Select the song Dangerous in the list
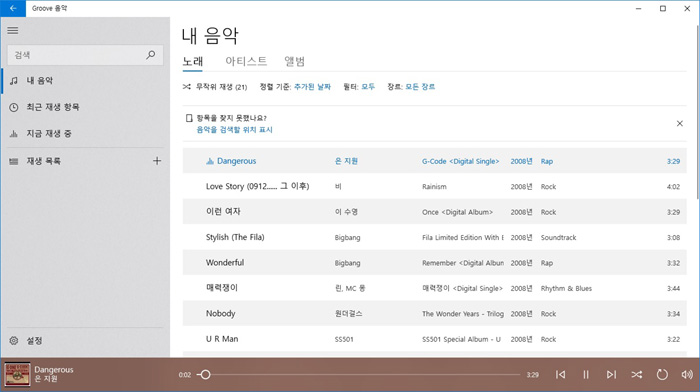This screenshot has height=392, width=700. pos(434,161)
